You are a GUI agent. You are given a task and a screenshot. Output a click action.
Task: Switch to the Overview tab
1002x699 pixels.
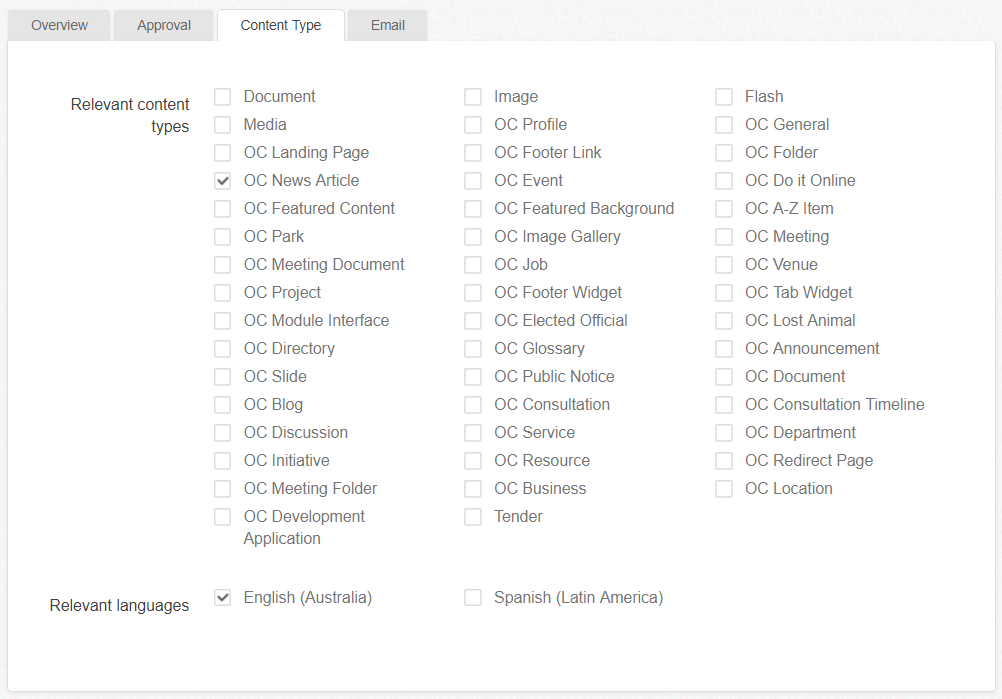tap(58, 25)
